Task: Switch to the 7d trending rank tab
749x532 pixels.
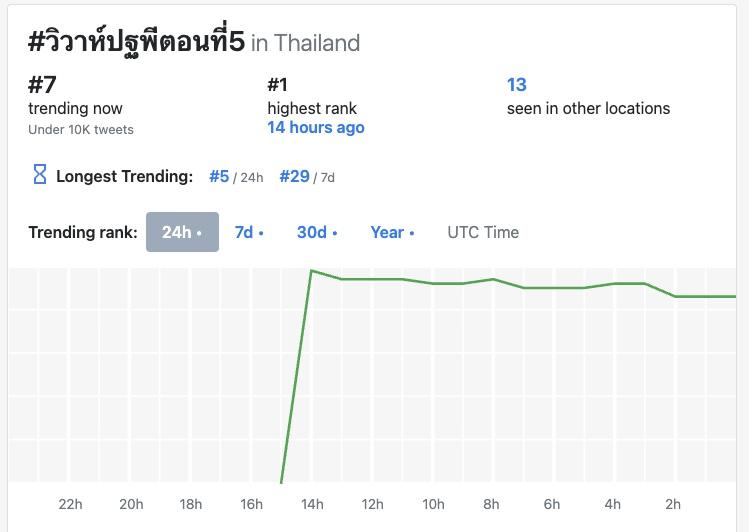Action: pyautogui.click(x=249, y=232)
